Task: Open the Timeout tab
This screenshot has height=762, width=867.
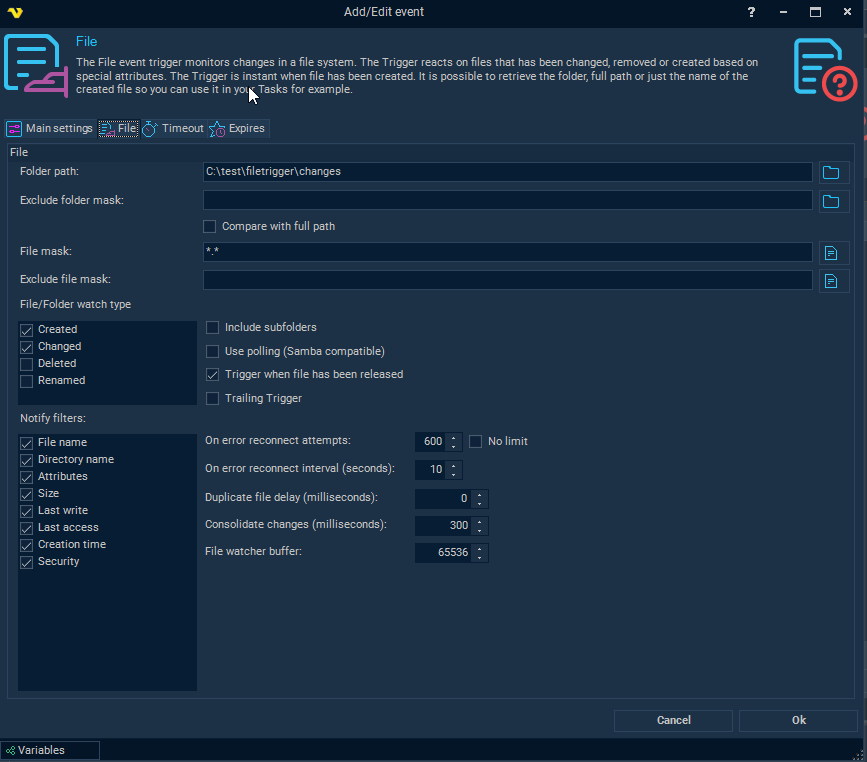Action: [x=173, y=129]
